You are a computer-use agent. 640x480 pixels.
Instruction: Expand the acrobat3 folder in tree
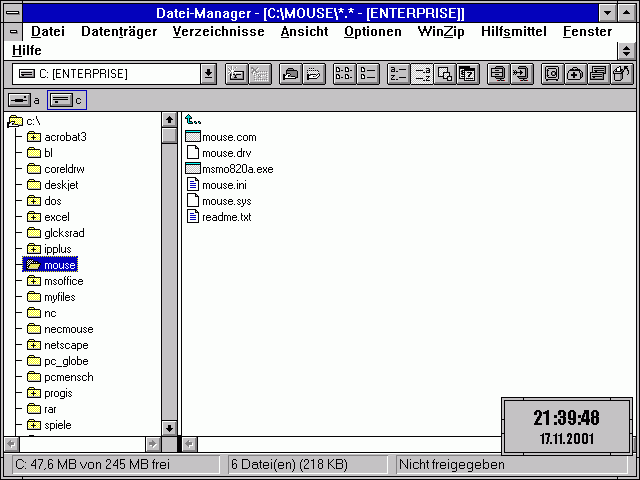pyautogui.click(x=33, y=137)
